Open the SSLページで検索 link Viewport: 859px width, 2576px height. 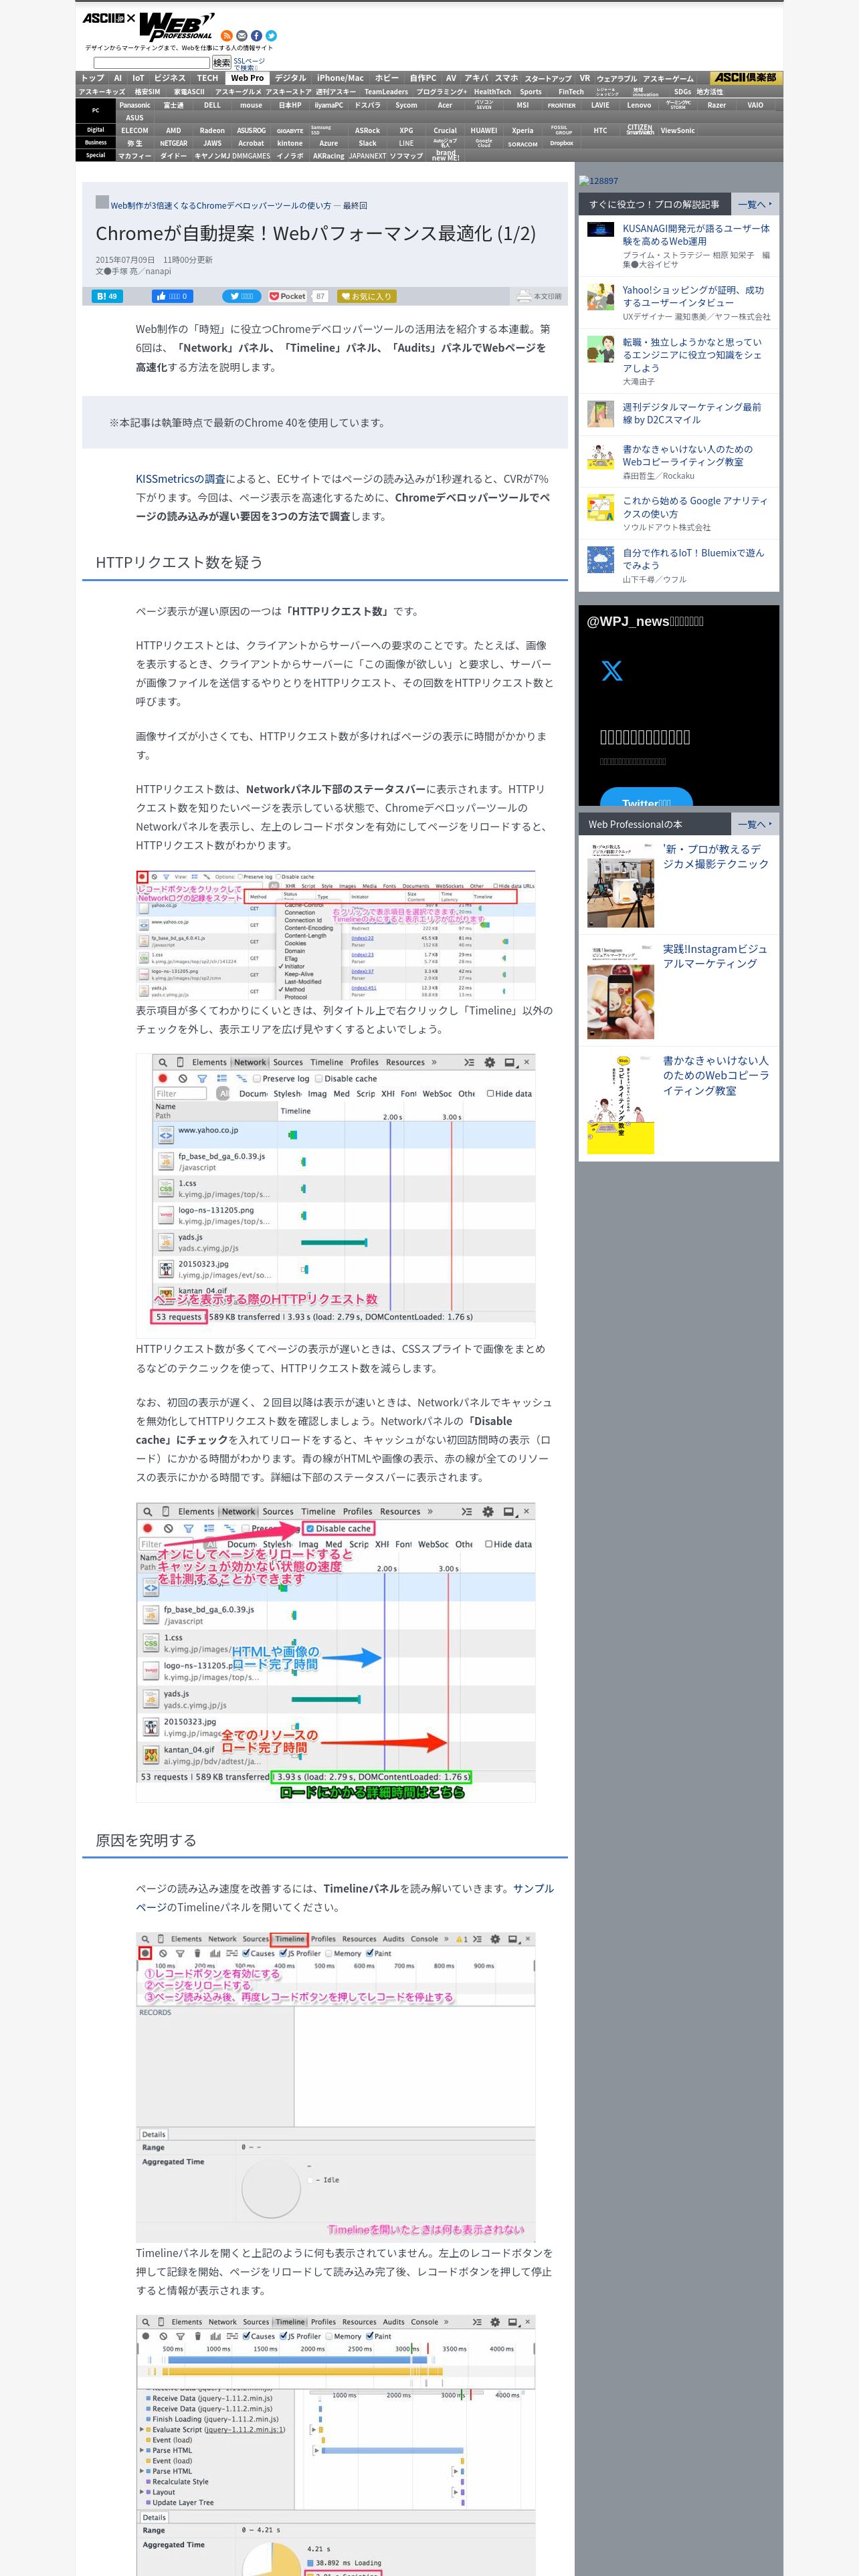click(249, 64)
